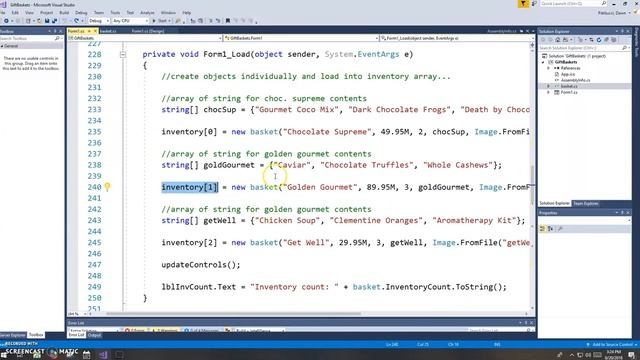Click the pin icon on the Form1.cs tab
The width and height of the screenshot is (640, 360).
89,31
